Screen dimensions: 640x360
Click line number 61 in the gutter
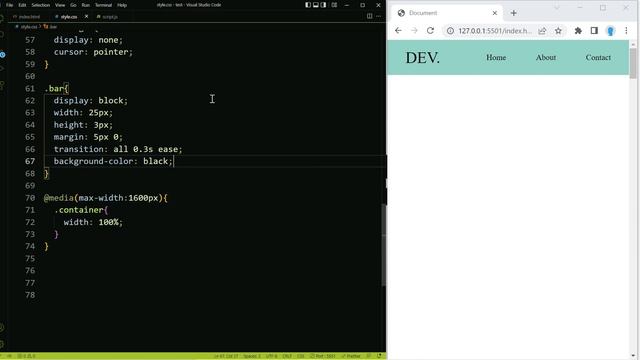click(30, 89)
